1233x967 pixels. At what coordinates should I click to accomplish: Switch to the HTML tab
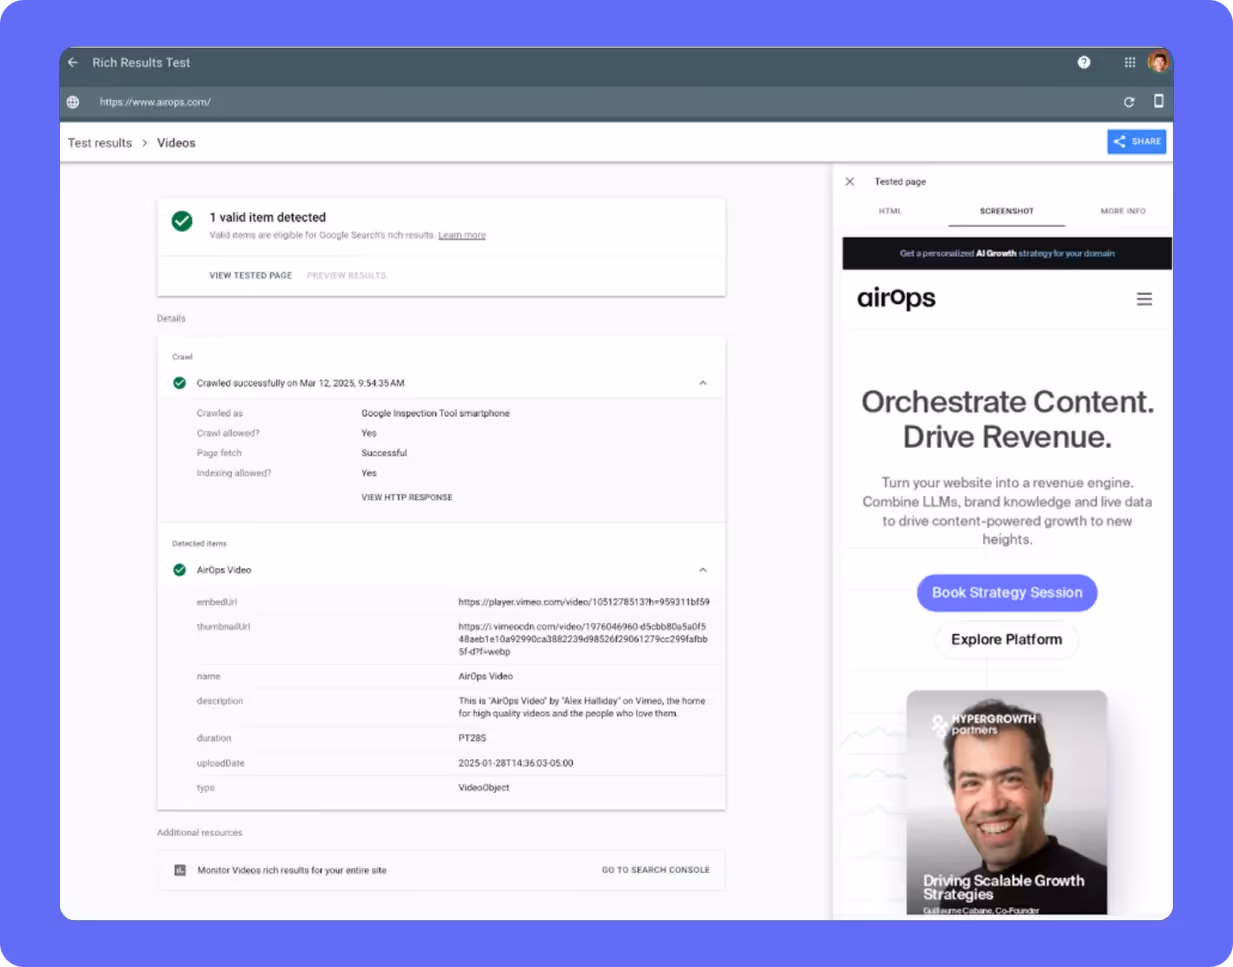click(x=890, y=211)
